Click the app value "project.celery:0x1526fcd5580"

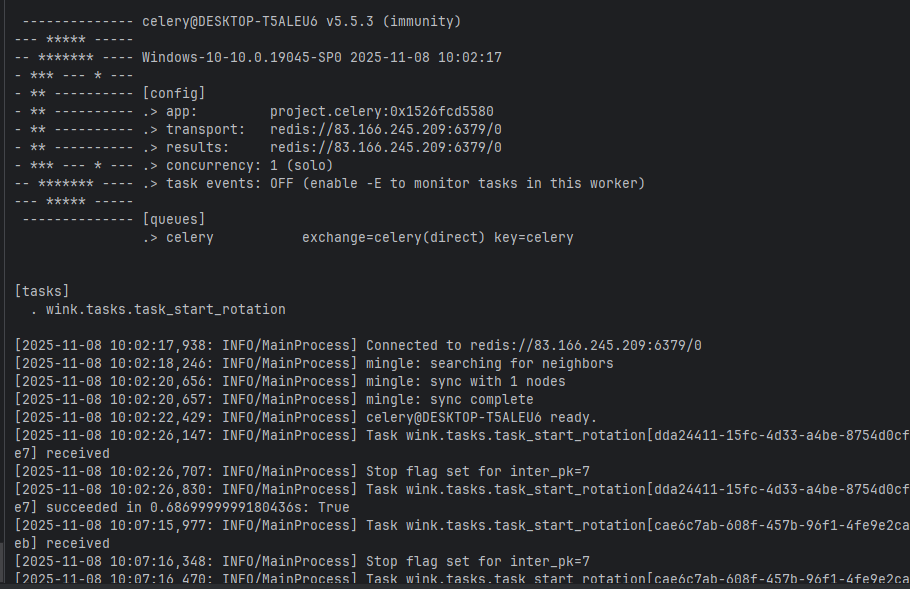click(x=382, y=111)
